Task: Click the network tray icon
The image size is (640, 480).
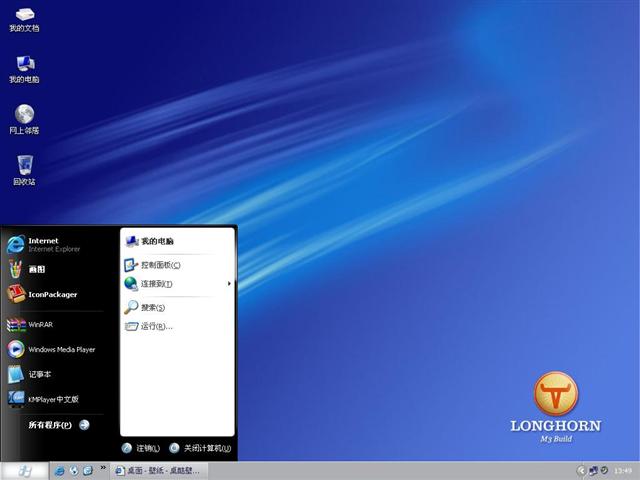Action: click(593, 471)
